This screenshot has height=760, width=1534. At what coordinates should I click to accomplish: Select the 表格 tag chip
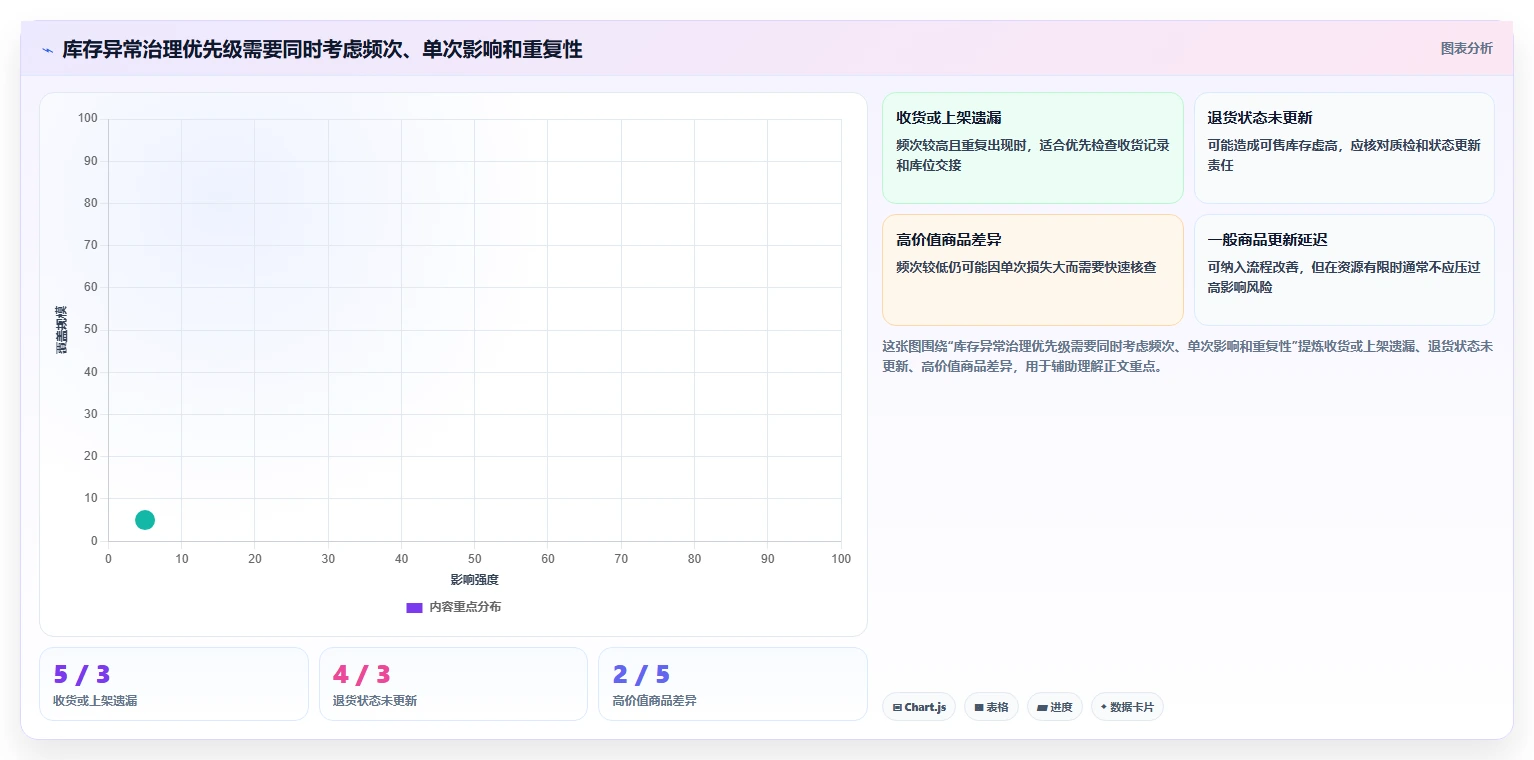(x=991, y=707)
